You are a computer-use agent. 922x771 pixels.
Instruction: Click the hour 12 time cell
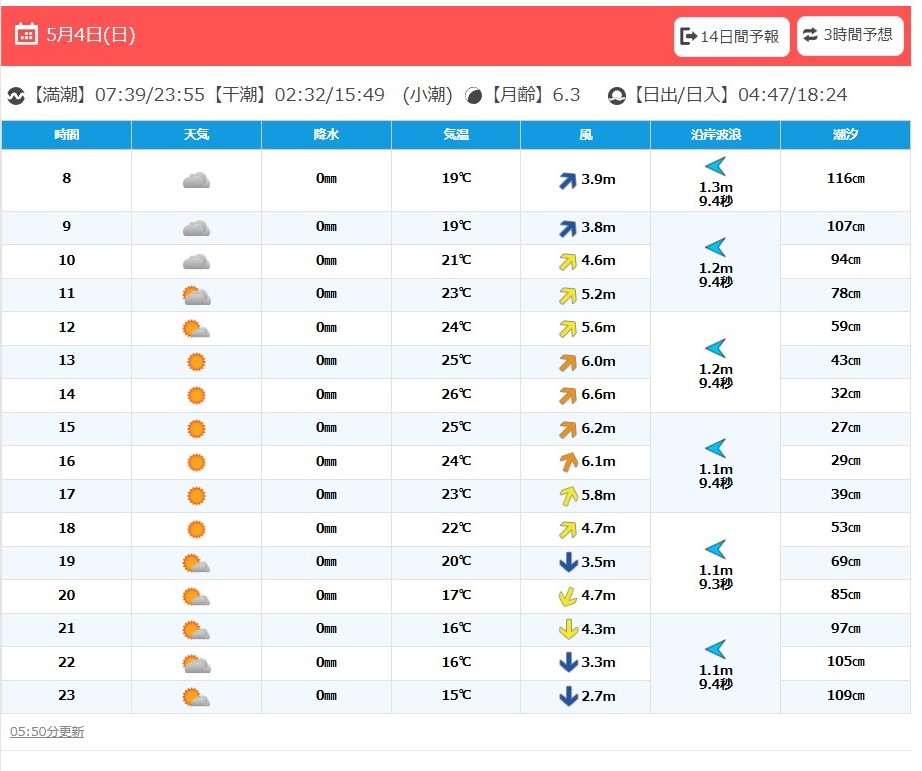[66, 328]
